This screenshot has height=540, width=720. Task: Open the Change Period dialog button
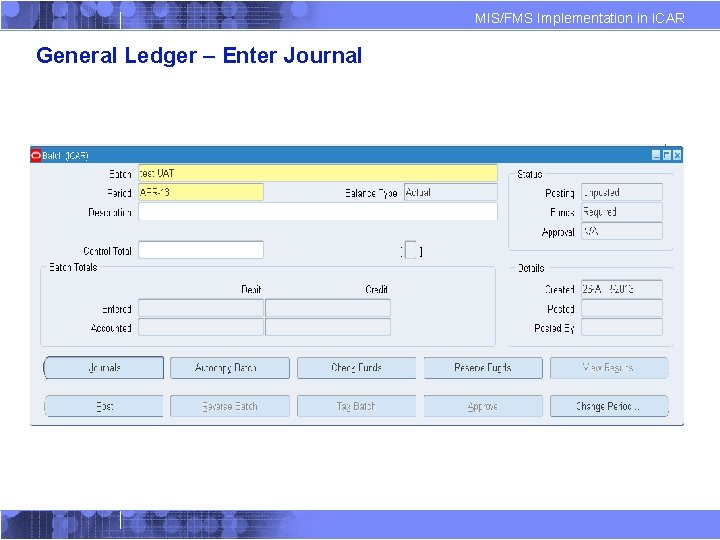[x=609, y=406]
